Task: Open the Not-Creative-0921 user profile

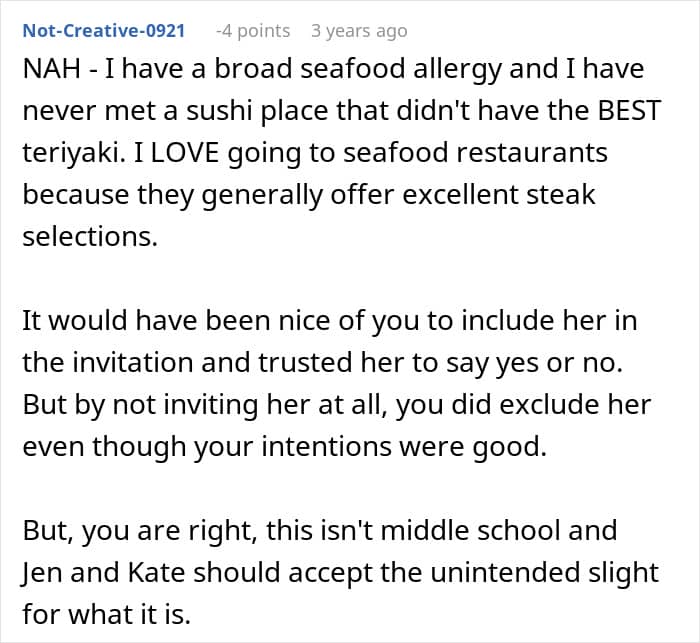Action: point(104,31)
